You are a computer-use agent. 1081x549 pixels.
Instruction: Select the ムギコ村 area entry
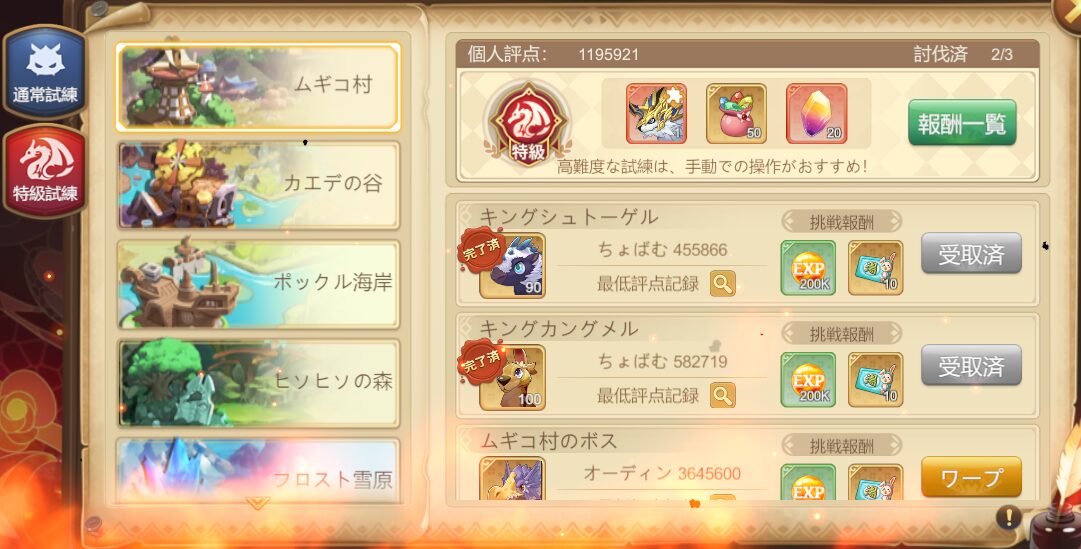(258, 87)
